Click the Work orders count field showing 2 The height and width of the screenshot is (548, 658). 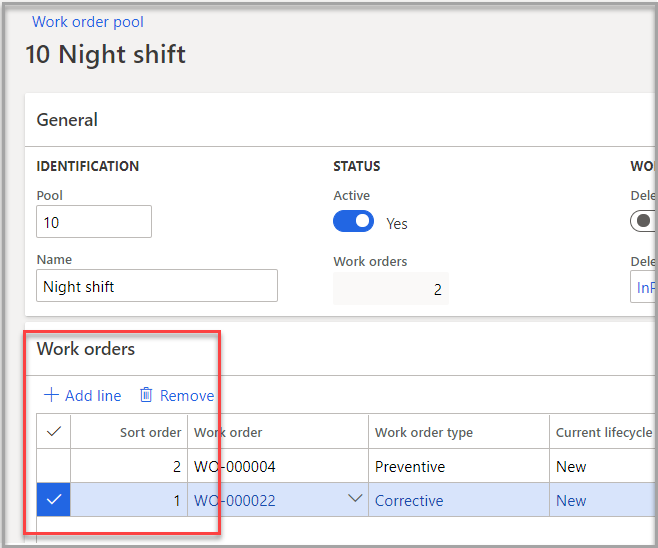point(391,289)
